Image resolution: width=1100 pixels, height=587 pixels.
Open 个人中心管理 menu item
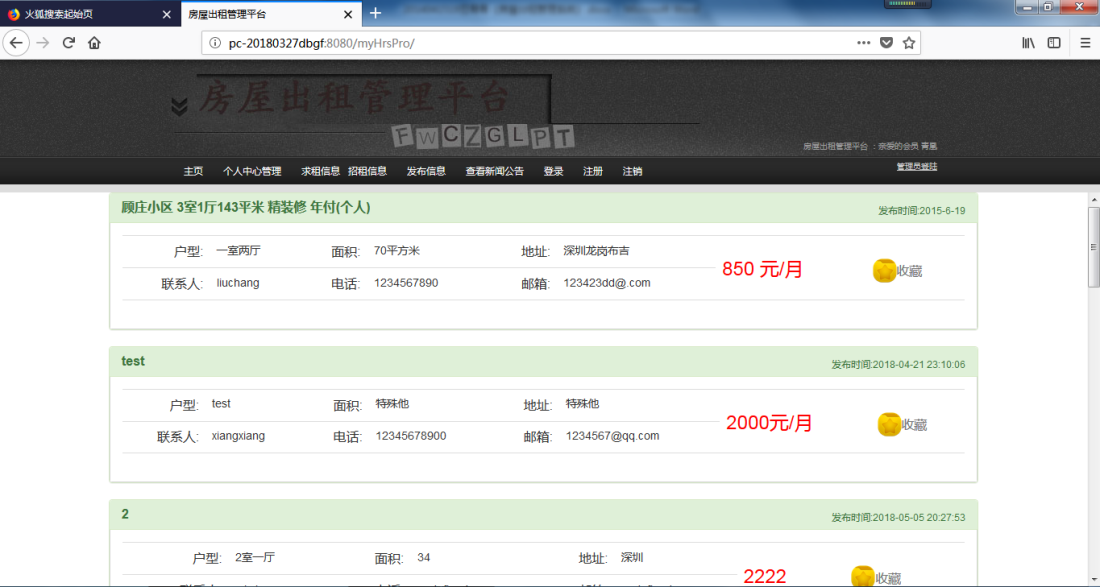click(252, 171)
